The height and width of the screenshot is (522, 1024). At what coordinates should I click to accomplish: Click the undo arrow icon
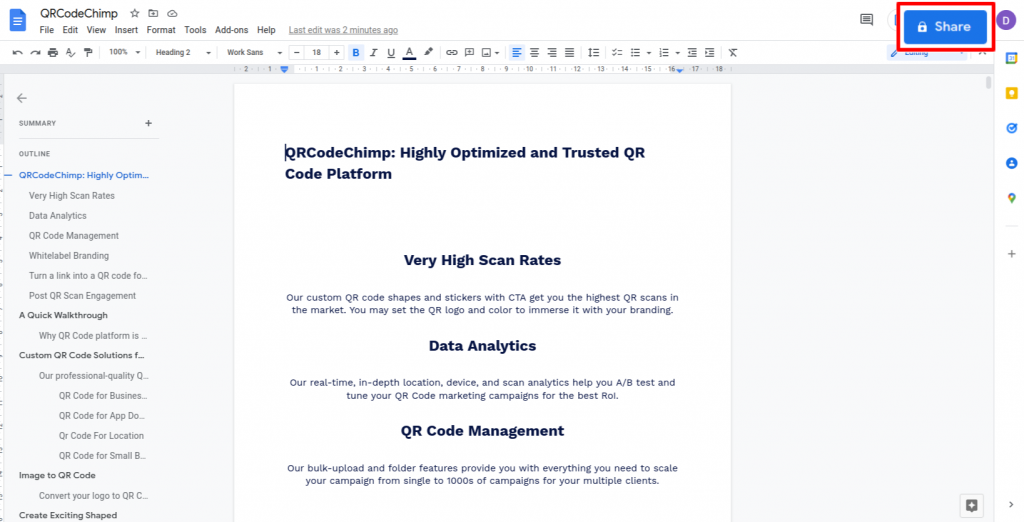(x=17, y=52)
